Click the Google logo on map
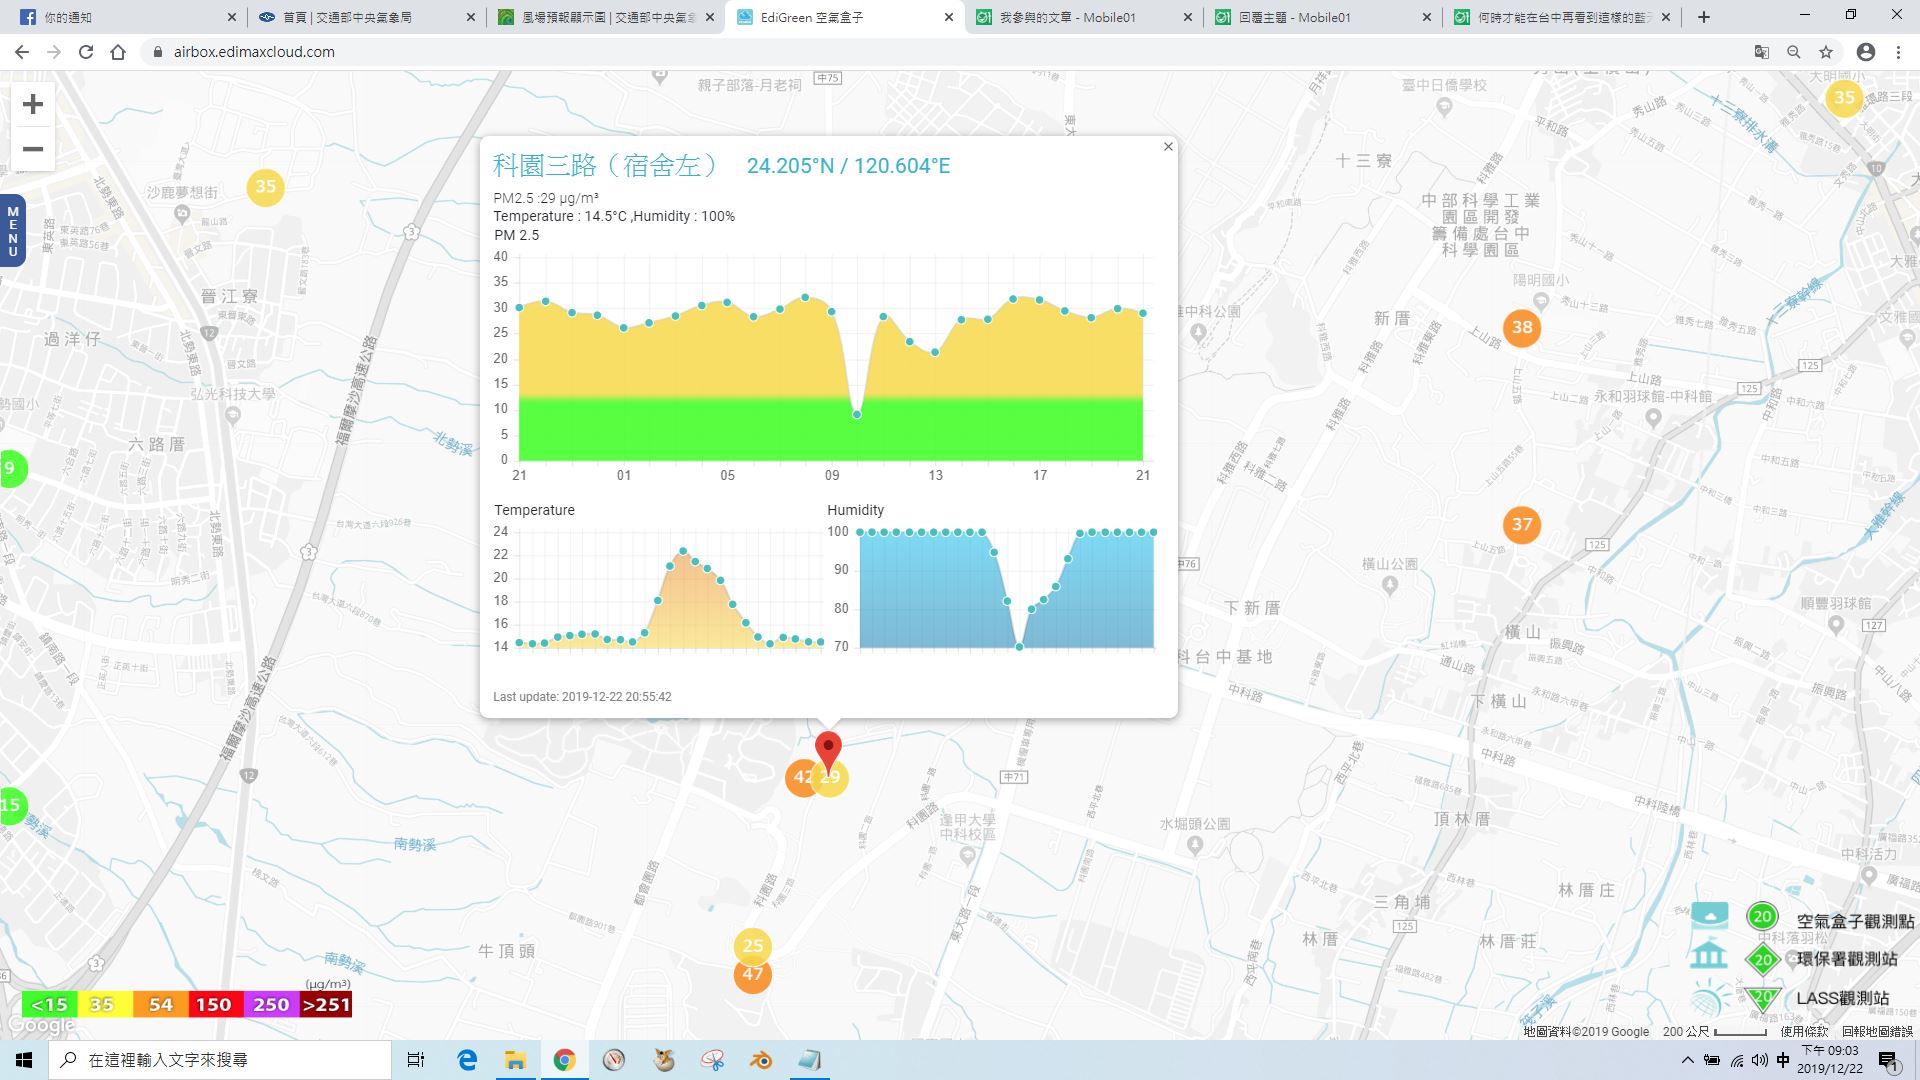 (x=41, y=1026)
